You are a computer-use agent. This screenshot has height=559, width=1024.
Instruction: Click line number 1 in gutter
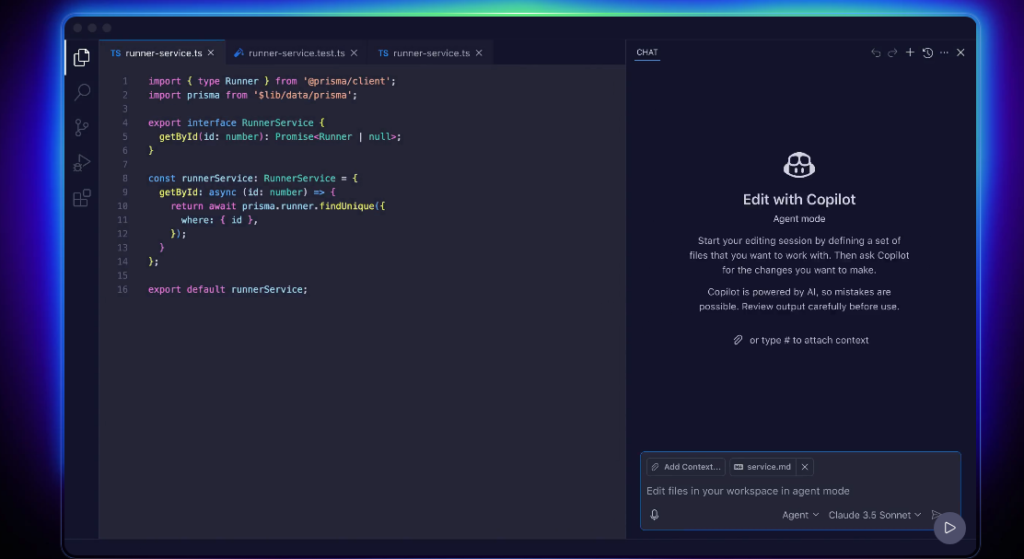(125, 82)
